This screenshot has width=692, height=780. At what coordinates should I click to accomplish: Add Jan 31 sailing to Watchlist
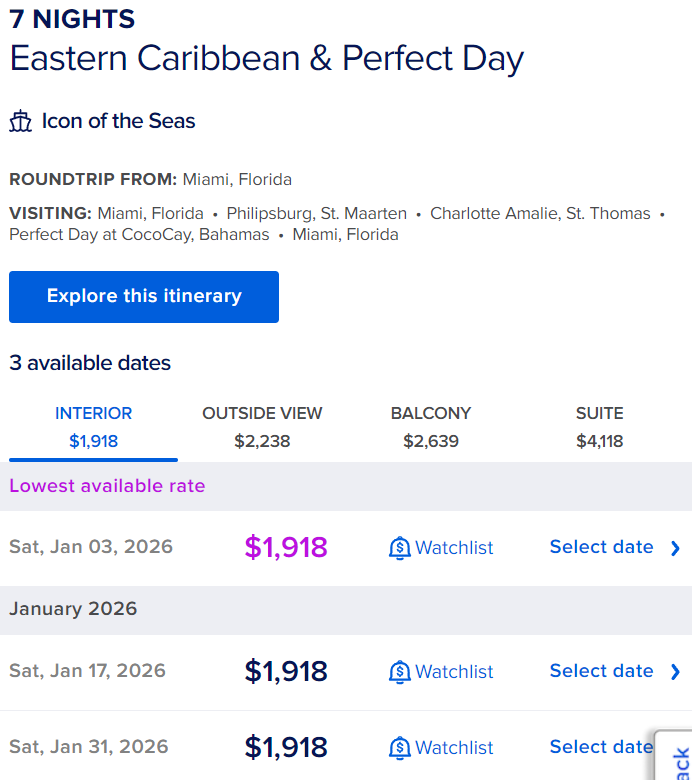pos(441,748)
